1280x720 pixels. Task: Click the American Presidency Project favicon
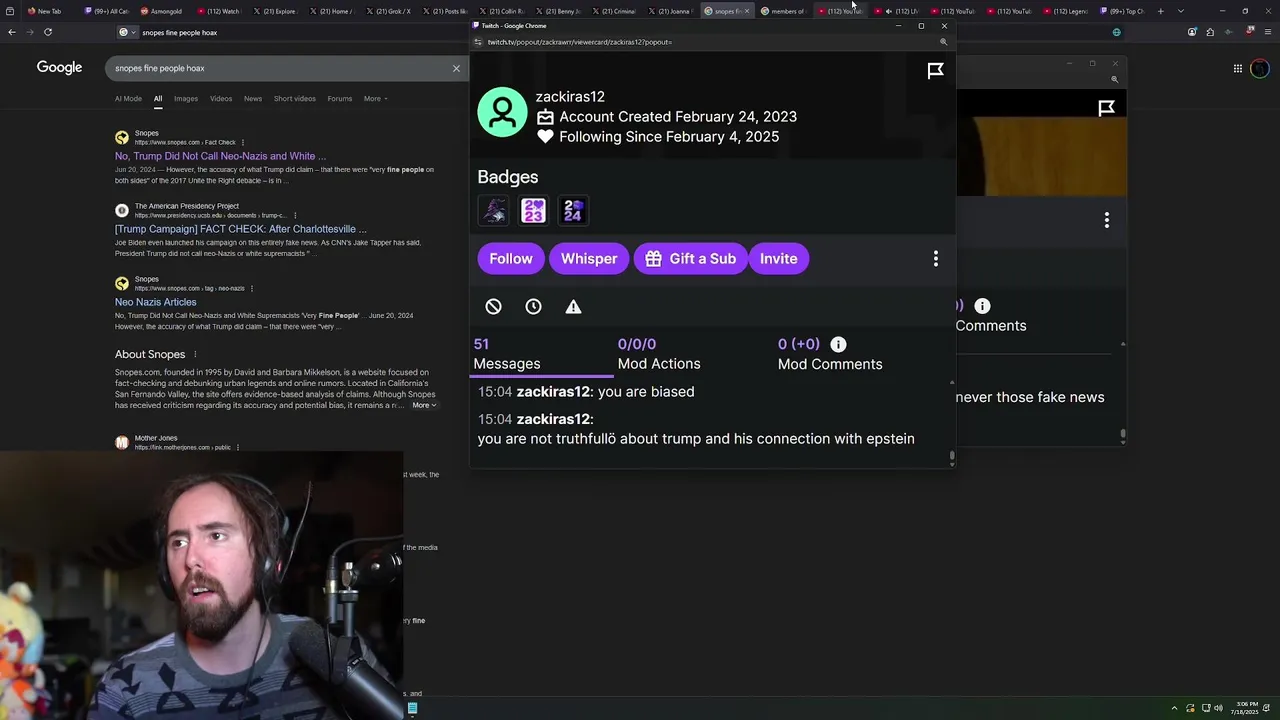[122, 210]
